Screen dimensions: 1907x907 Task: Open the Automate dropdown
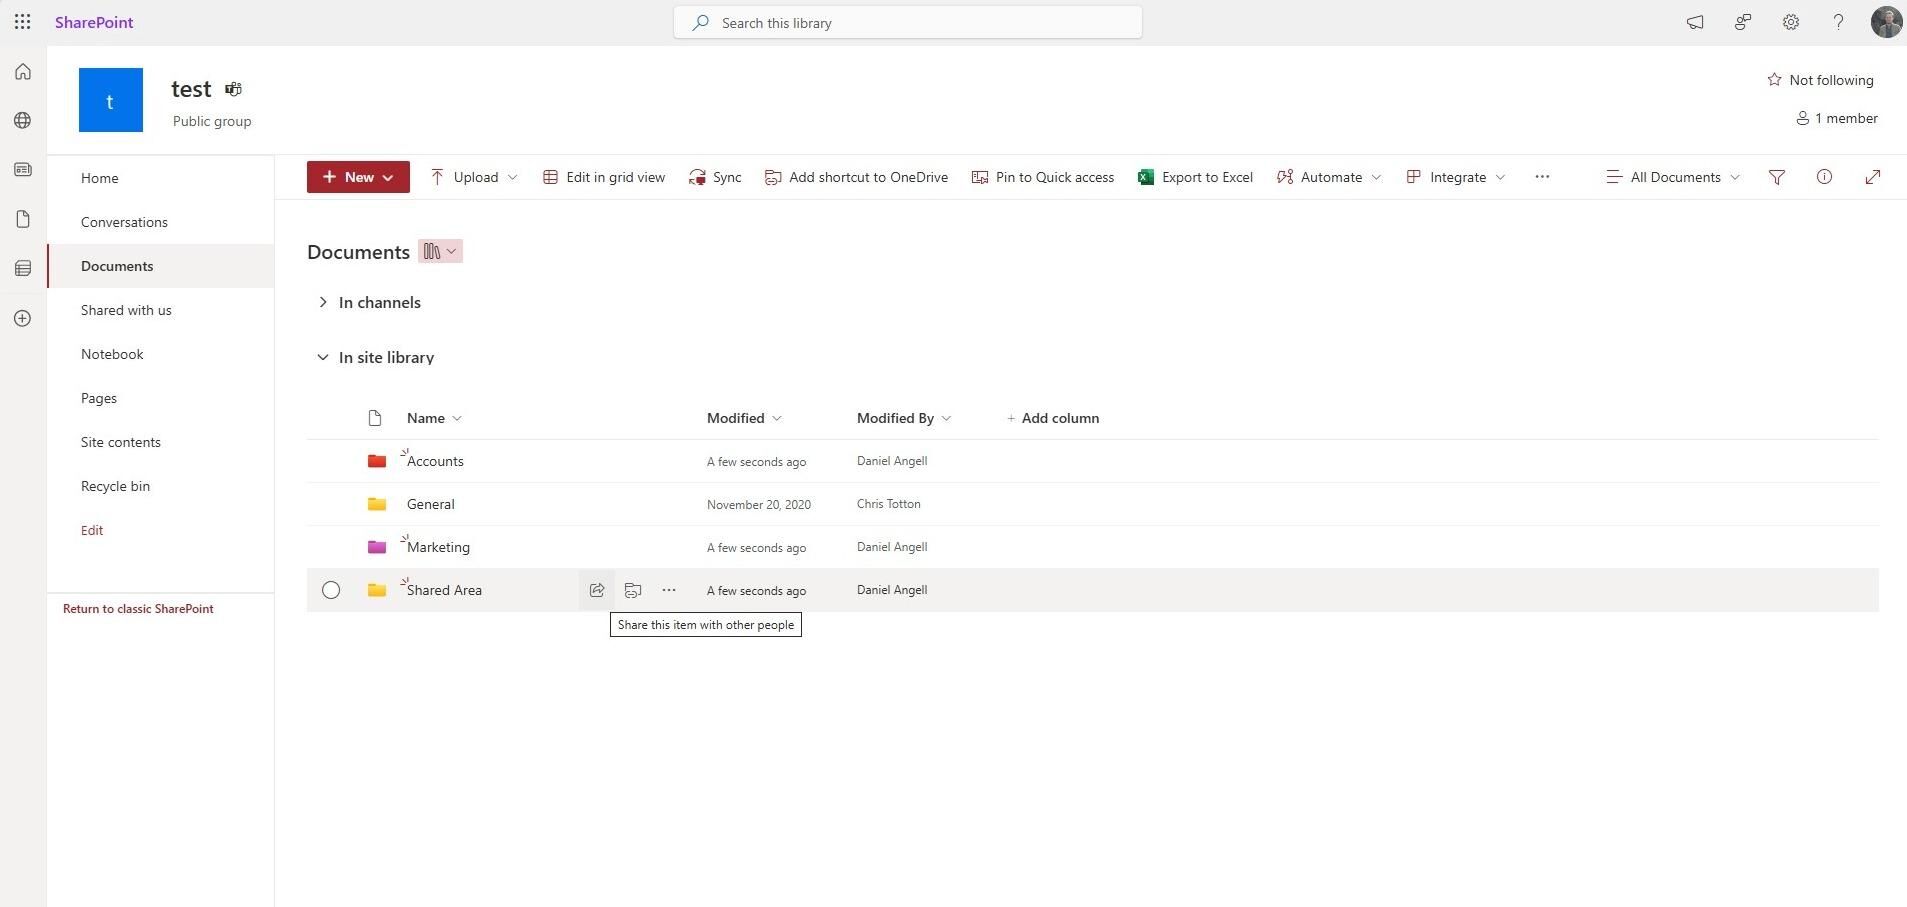(x=1329, y=177)
